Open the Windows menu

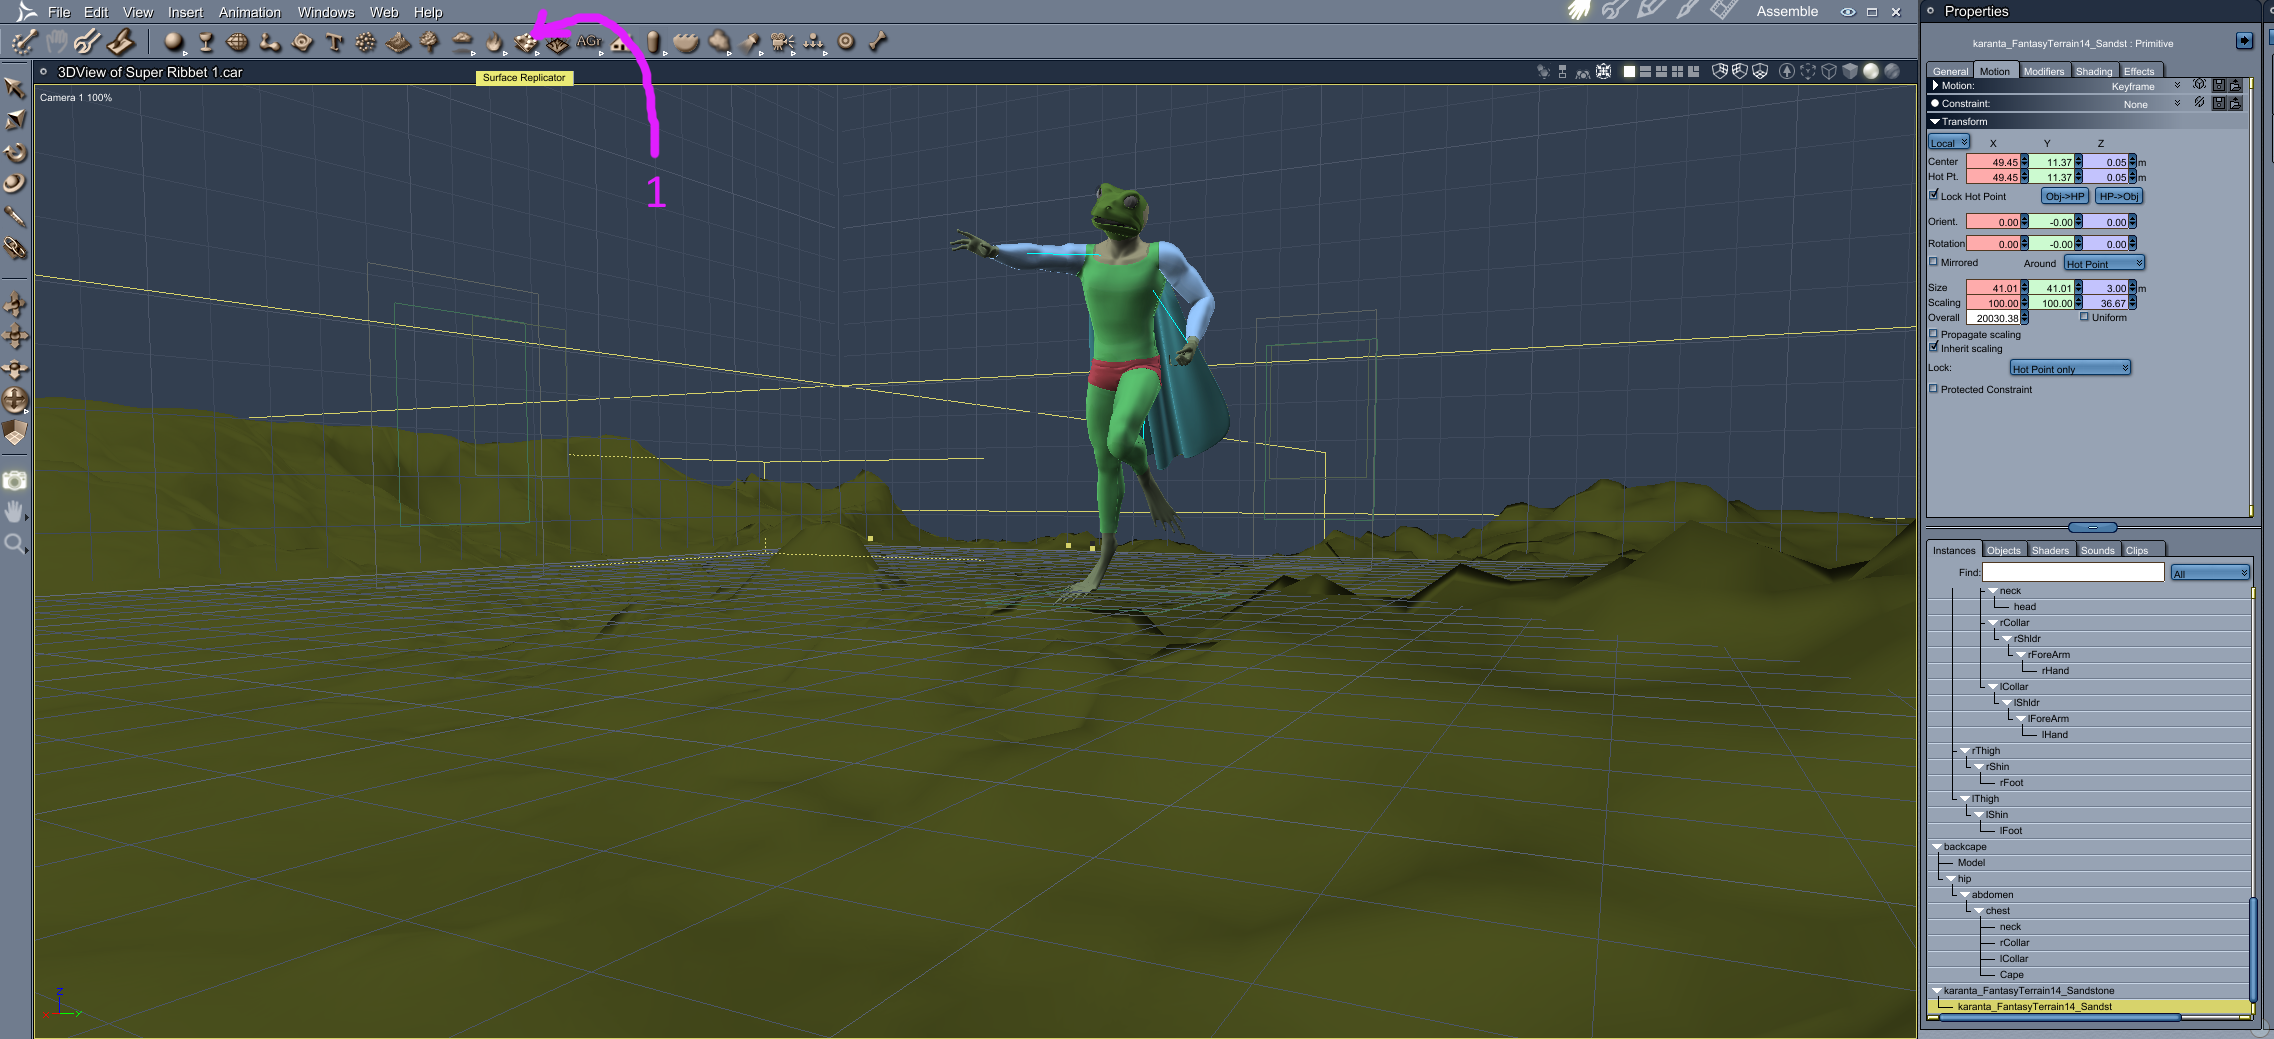(326, 12)
